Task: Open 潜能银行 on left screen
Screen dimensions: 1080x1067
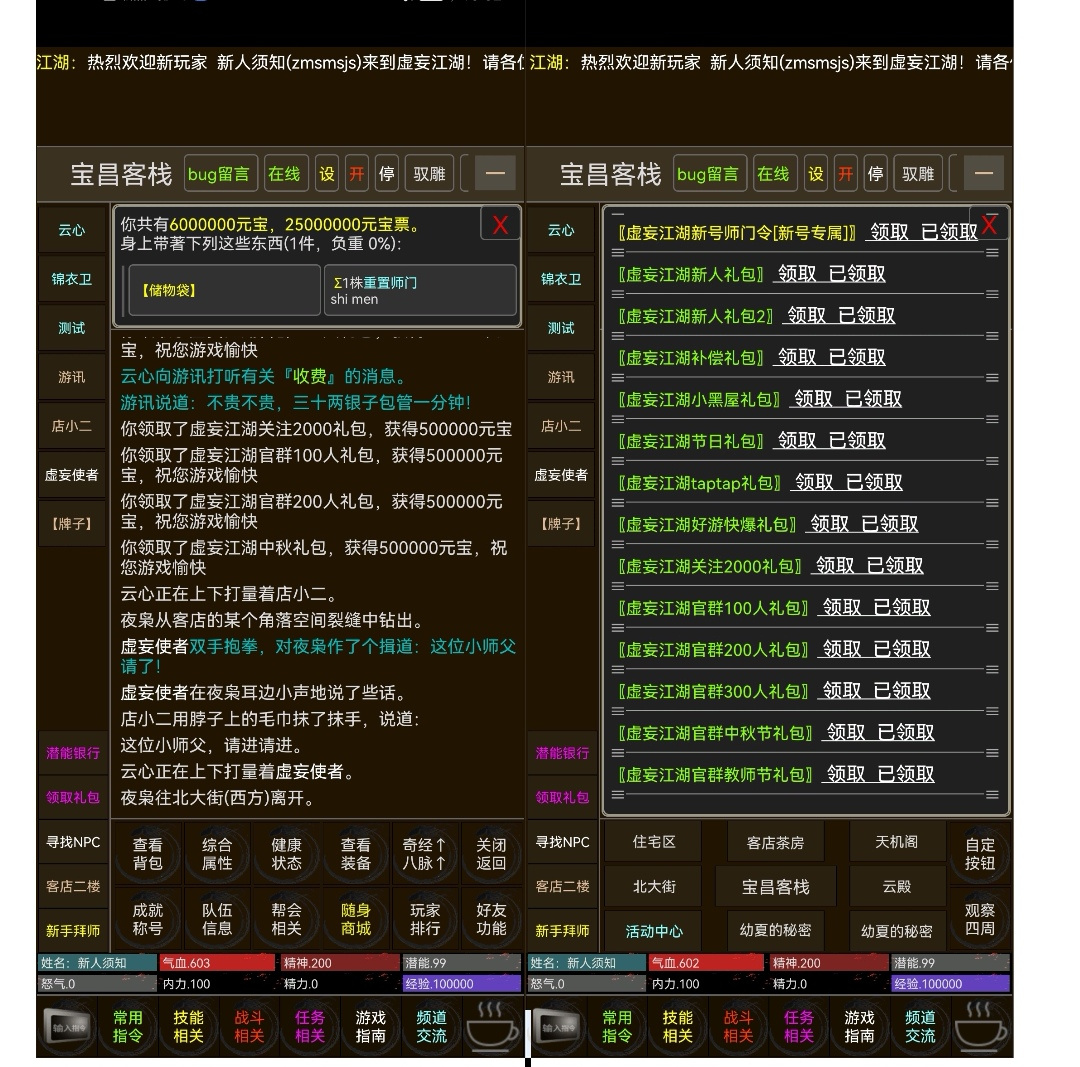Action: coord(73,753)
